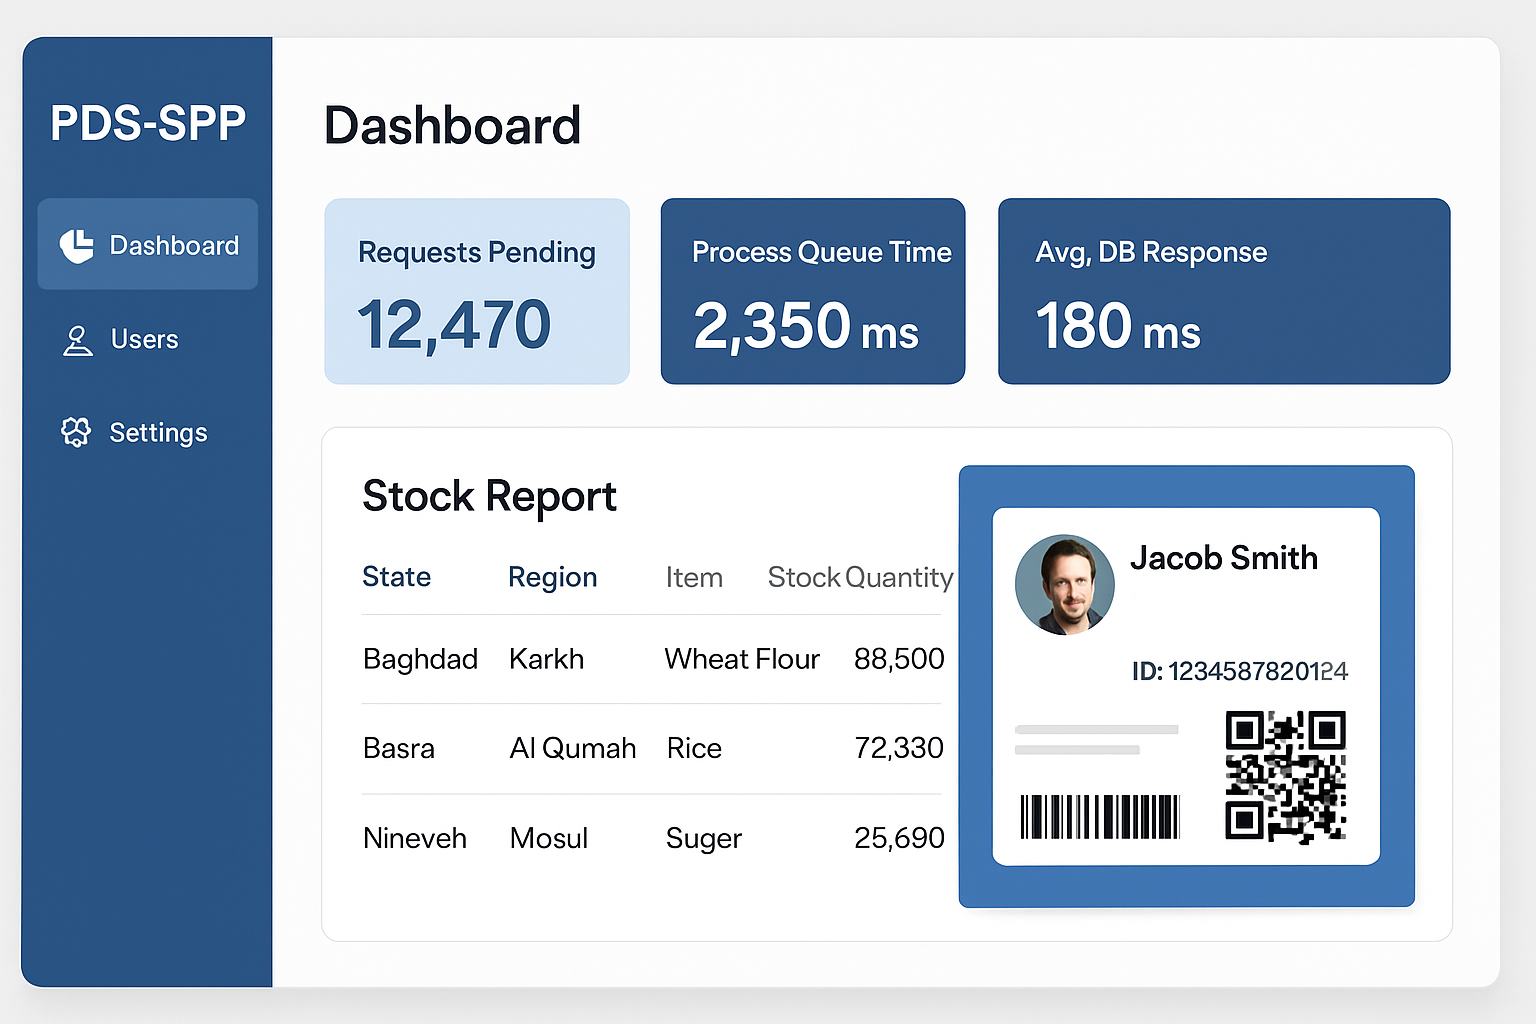Select the Al Qumah region cell
This screenshot has height=1024, width=1536.
click(572, 748)
